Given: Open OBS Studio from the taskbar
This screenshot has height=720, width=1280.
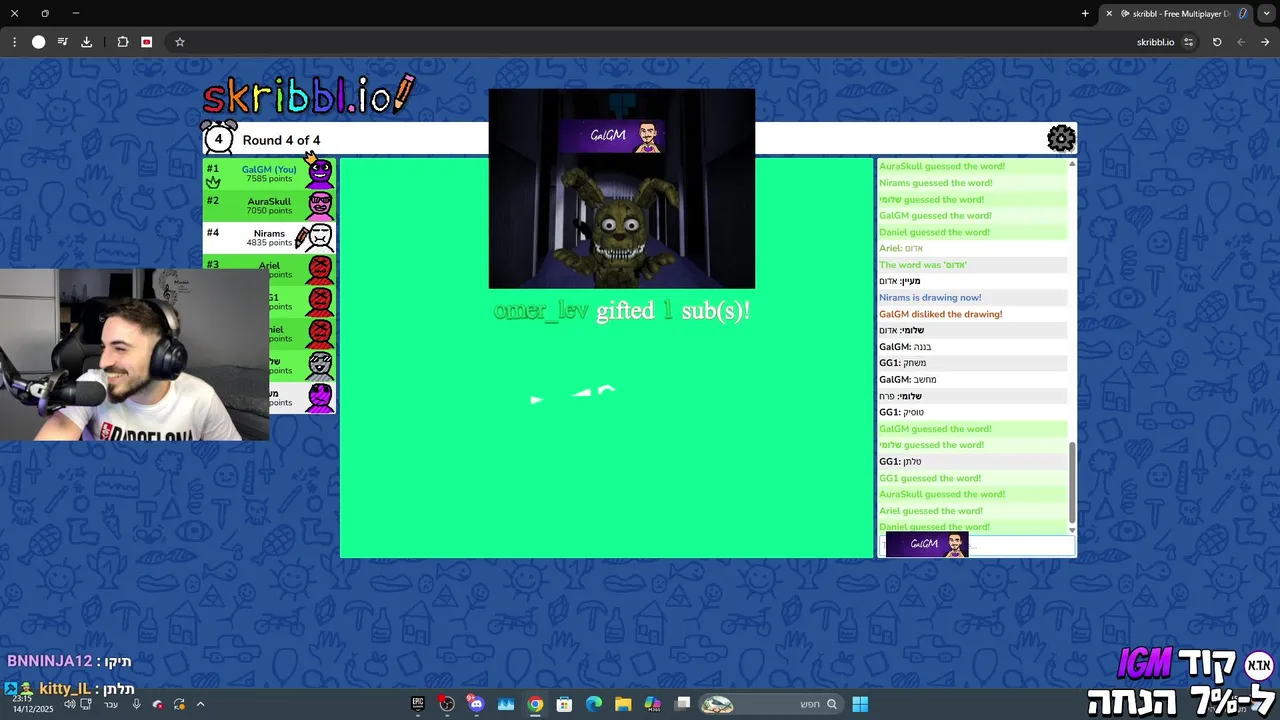Looking at the screenshot, I should (x=447, y=704).
